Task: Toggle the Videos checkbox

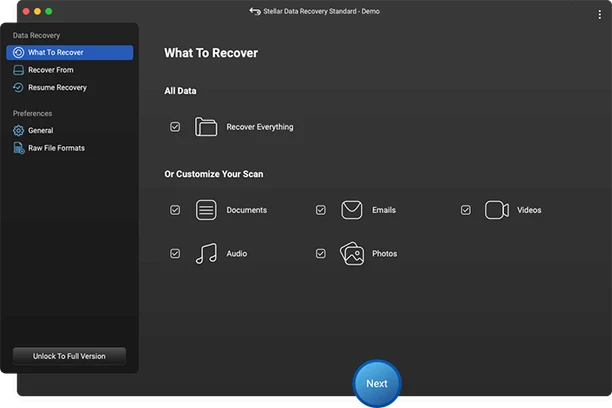Action: pos(465,210)
